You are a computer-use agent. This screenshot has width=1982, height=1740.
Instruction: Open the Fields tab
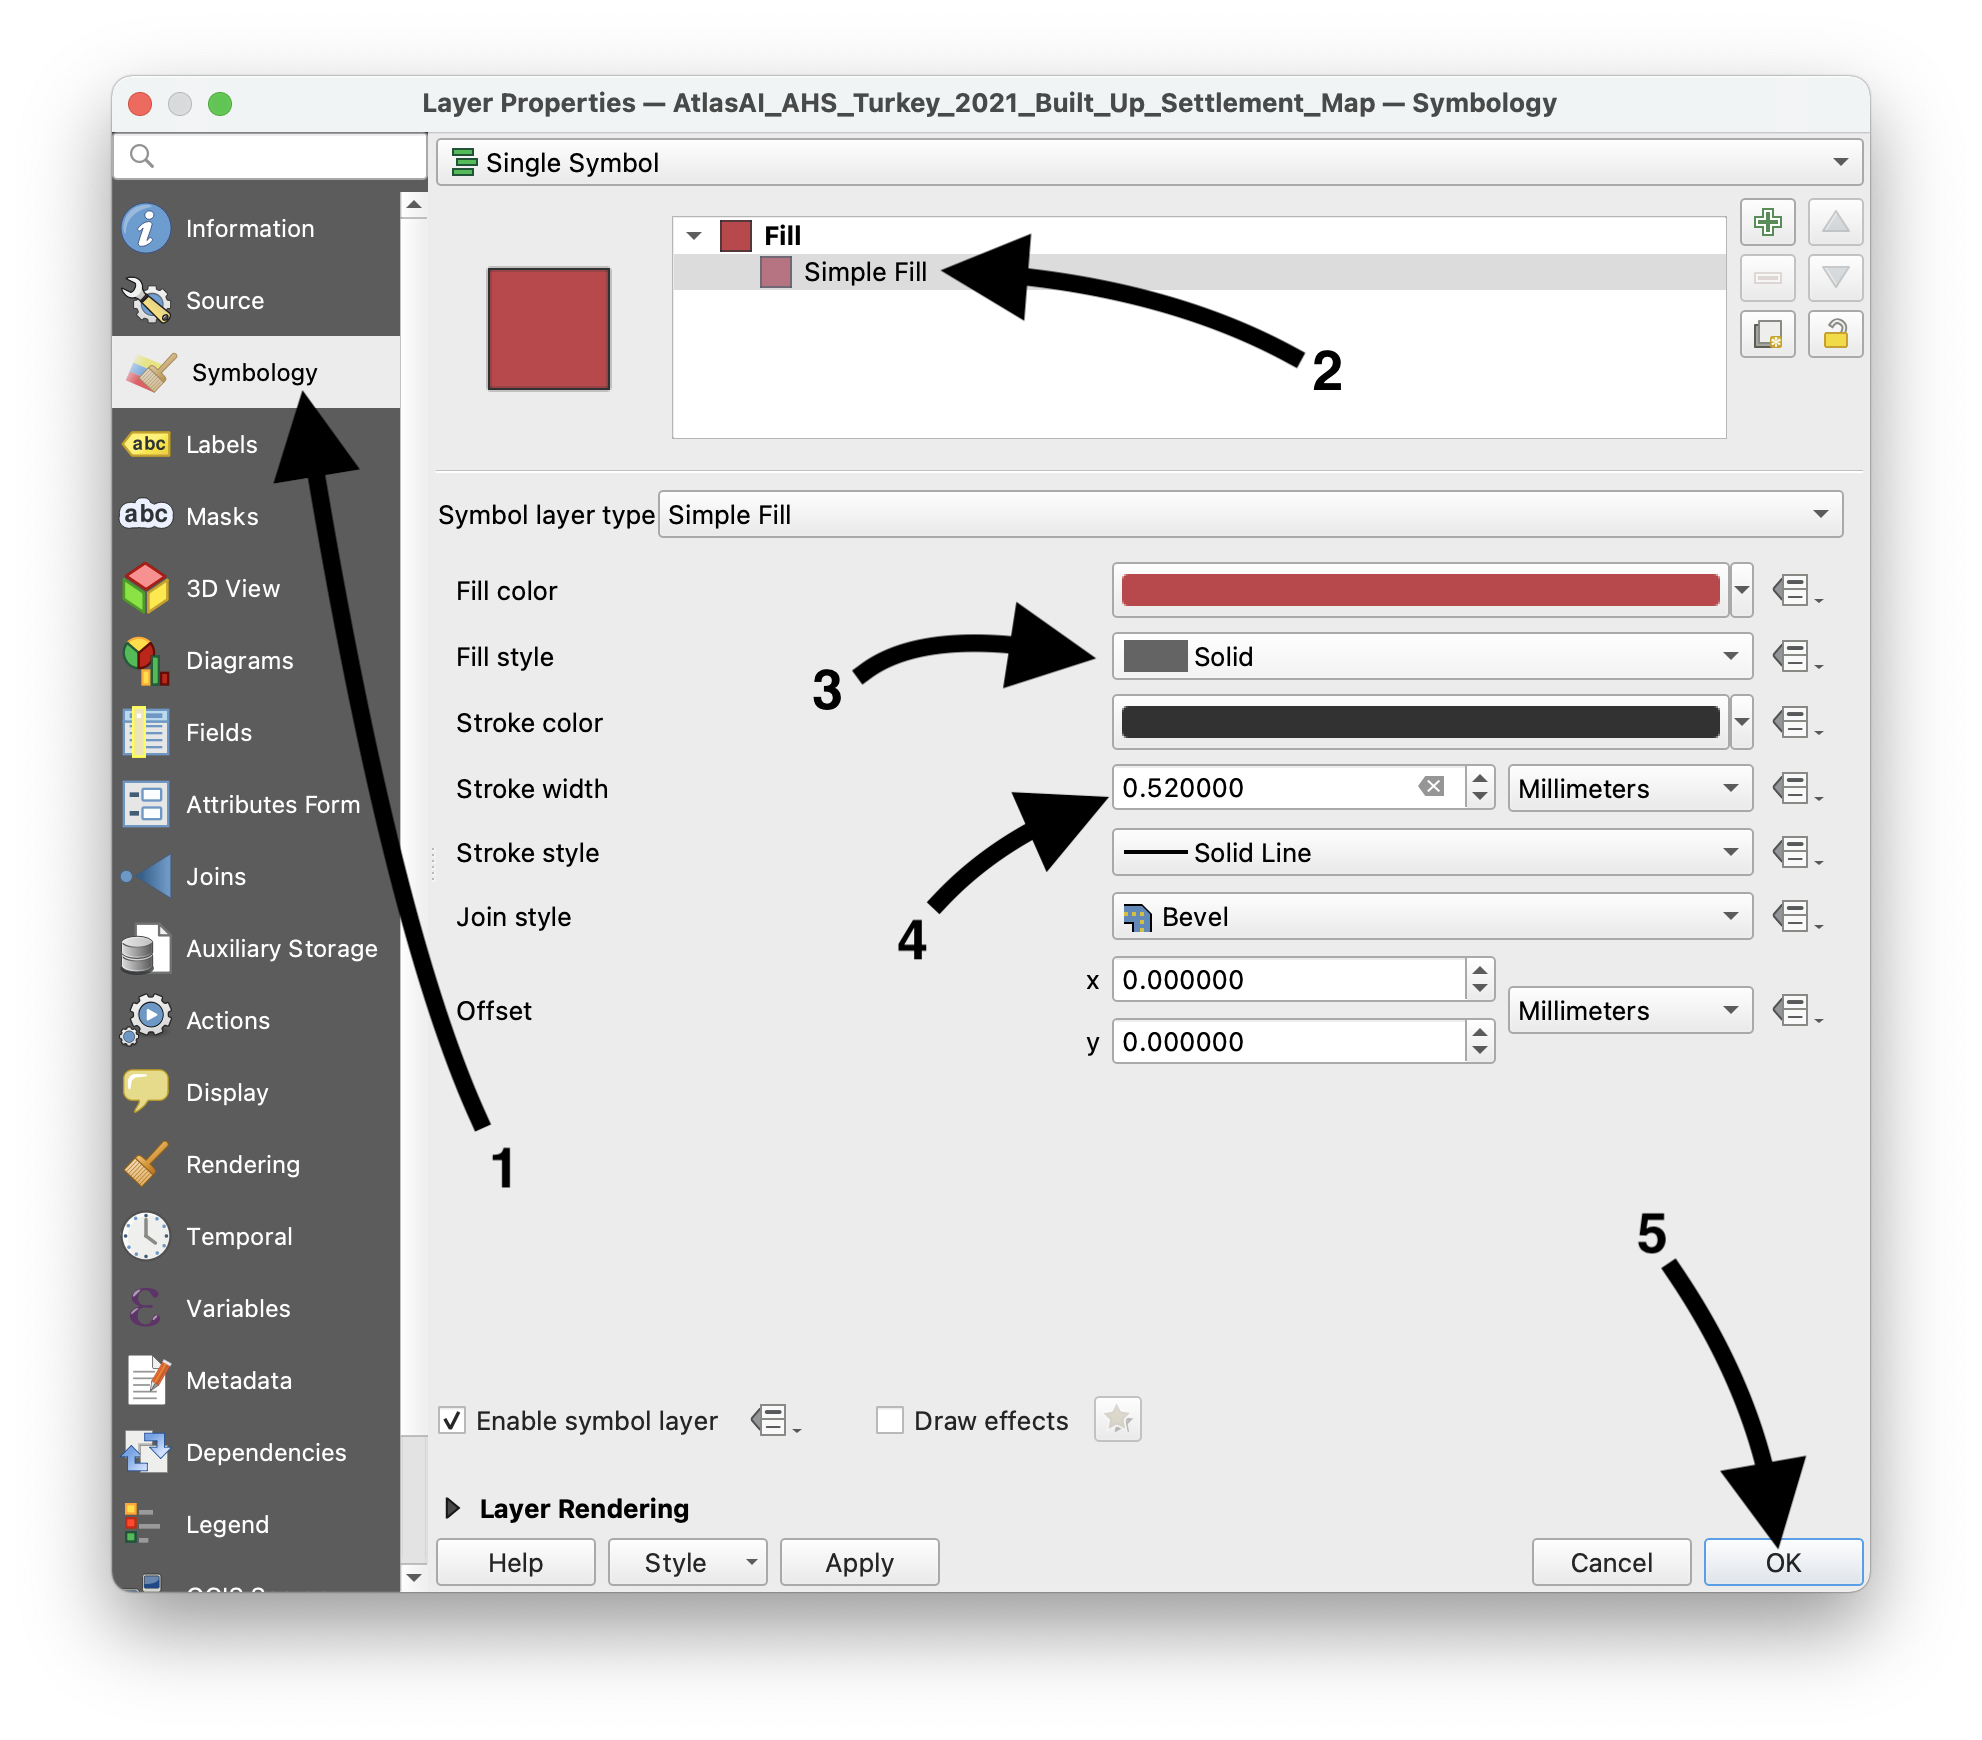point(256,732)
